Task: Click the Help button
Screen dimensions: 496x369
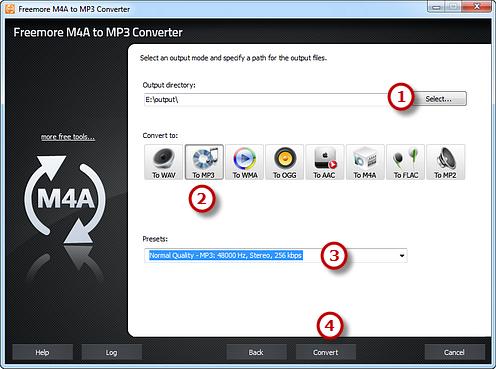Action: pos(42,352)
